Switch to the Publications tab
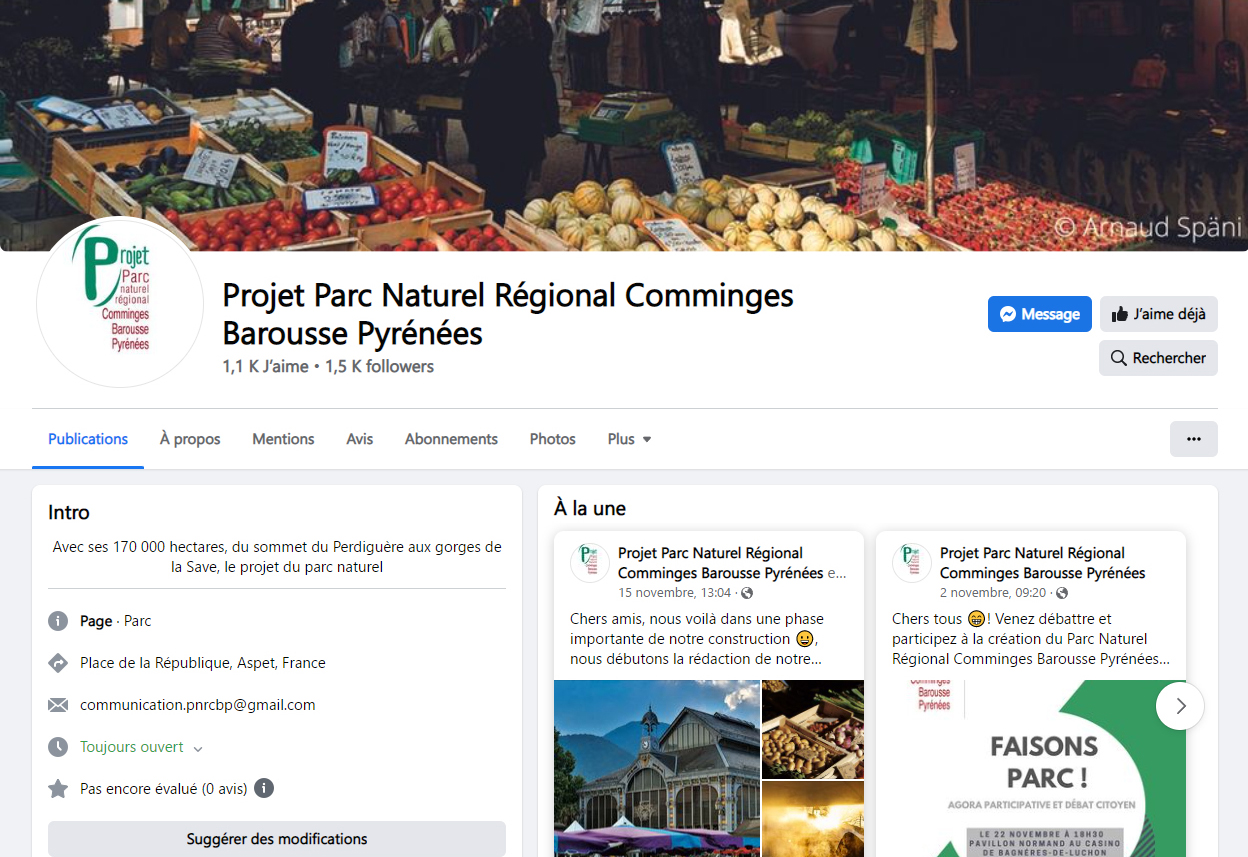This screenshot has height=857, width=1248. tap(88, 439)
